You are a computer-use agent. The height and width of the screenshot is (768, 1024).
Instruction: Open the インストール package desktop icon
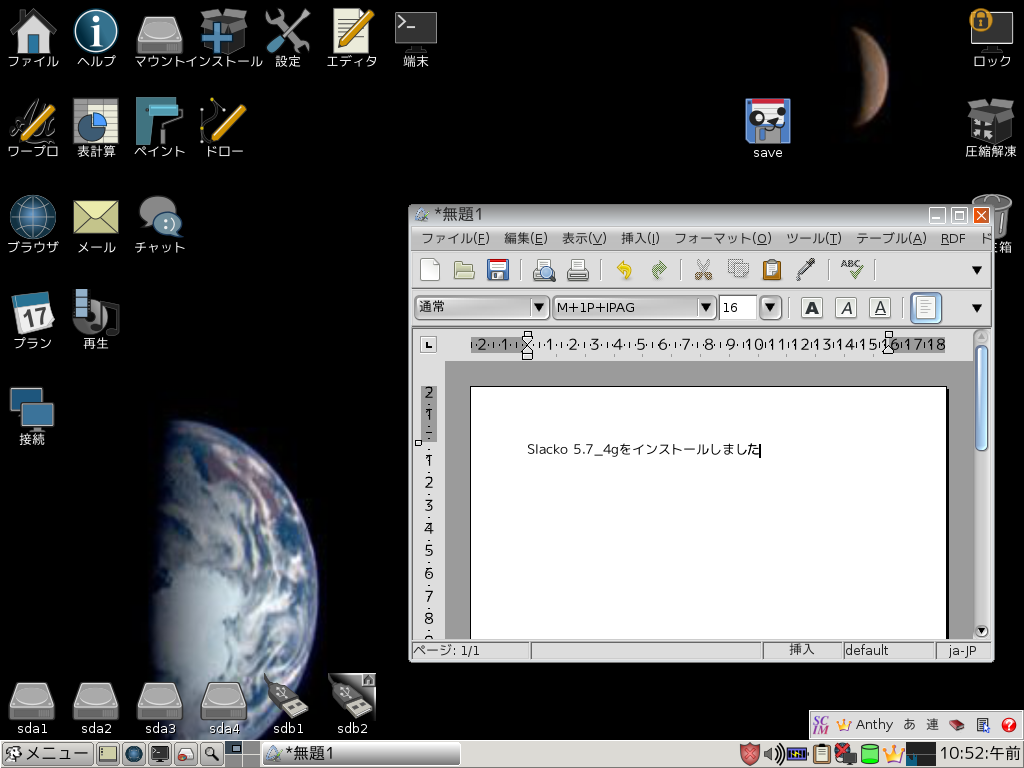(223, 38)
